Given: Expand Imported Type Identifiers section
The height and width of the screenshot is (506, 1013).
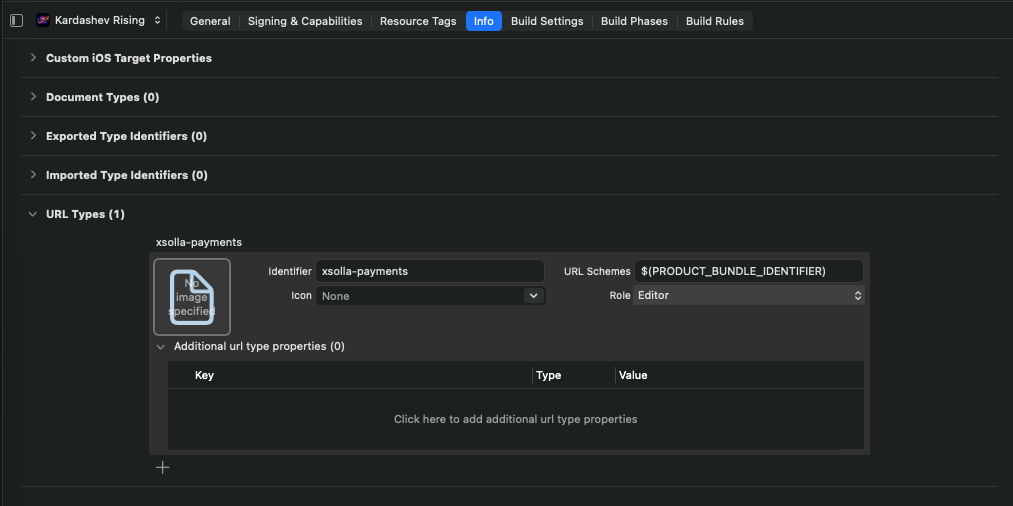Looking at the screenshot, I should click(33, 175).
